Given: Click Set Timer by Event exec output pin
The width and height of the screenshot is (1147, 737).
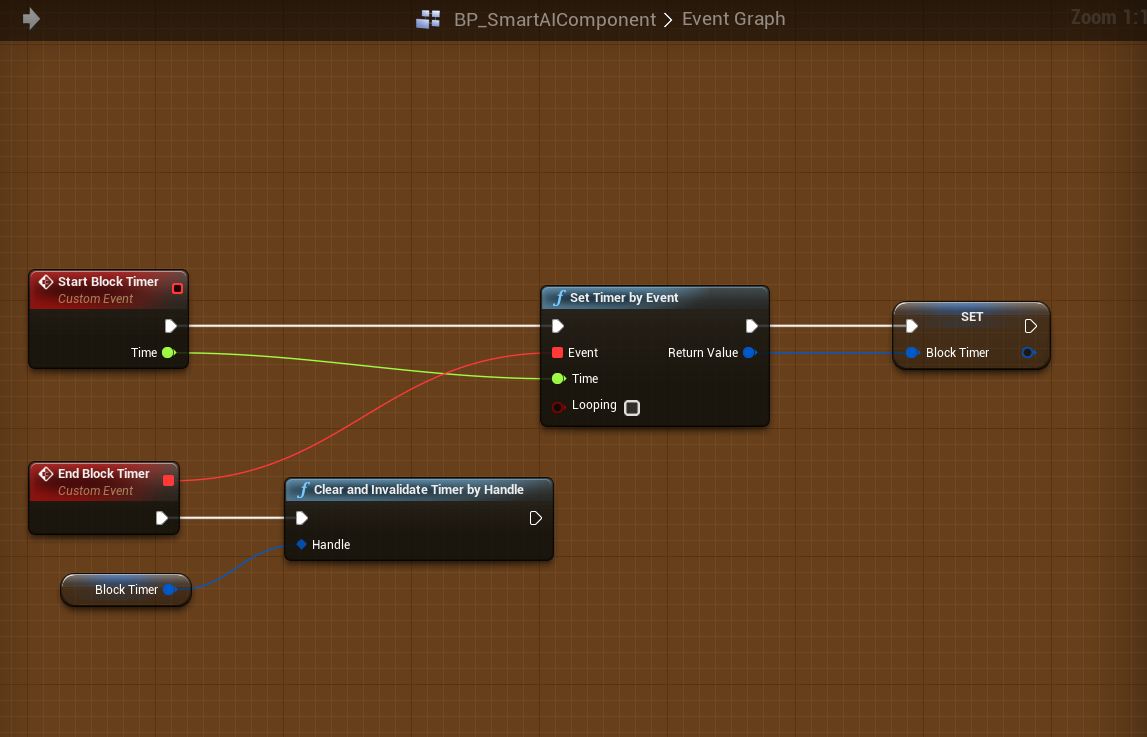Looking at the screenshot, I should click(x=751, y=326).
